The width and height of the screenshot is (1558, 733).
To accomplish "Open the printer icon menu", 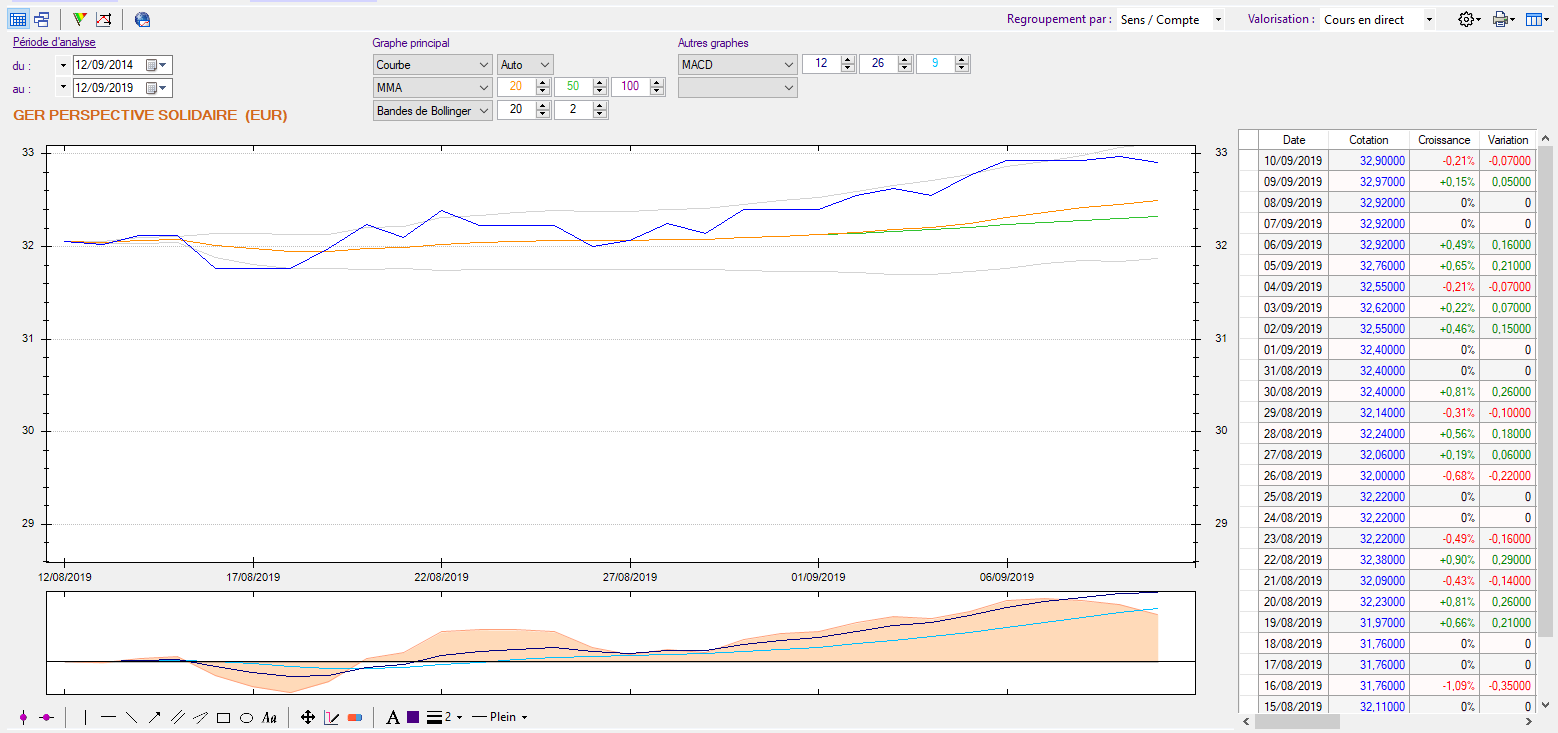I will [1503, 19].
